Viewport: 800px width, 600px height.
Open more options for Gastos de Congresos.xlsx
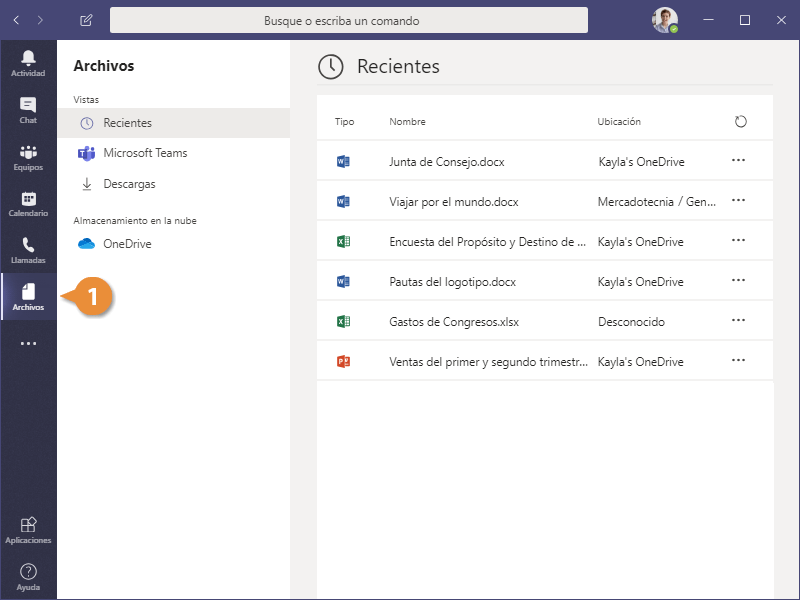click(739, 321)
